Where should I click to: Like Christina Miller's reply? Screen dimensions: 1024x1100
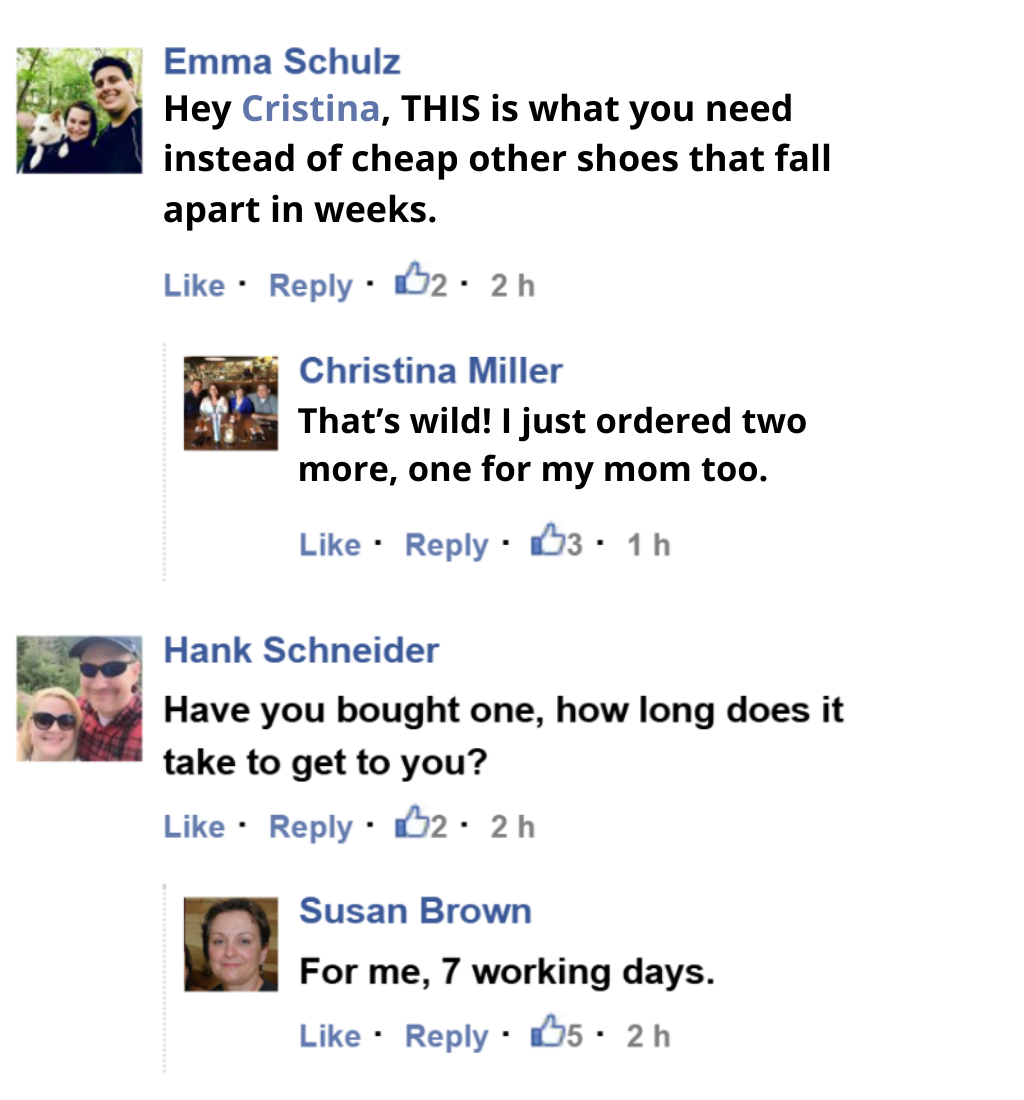(329, 545)
